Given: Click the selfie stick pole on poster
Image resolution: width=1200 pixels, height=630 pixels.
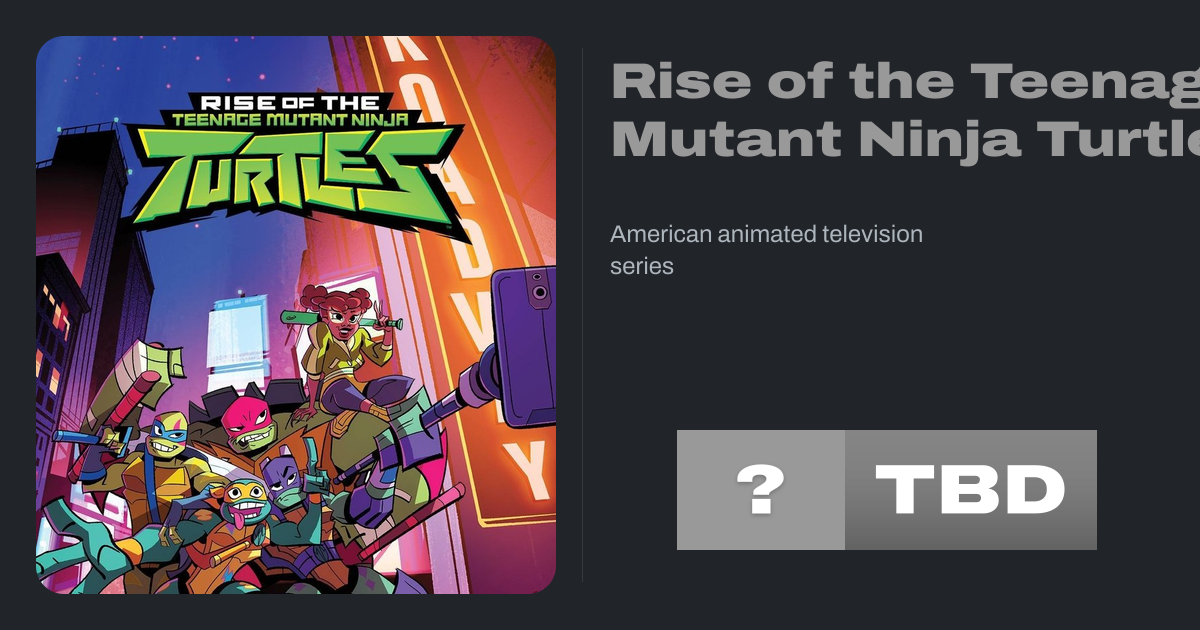Looking at the screenshot, I should [x=470, y=385].
